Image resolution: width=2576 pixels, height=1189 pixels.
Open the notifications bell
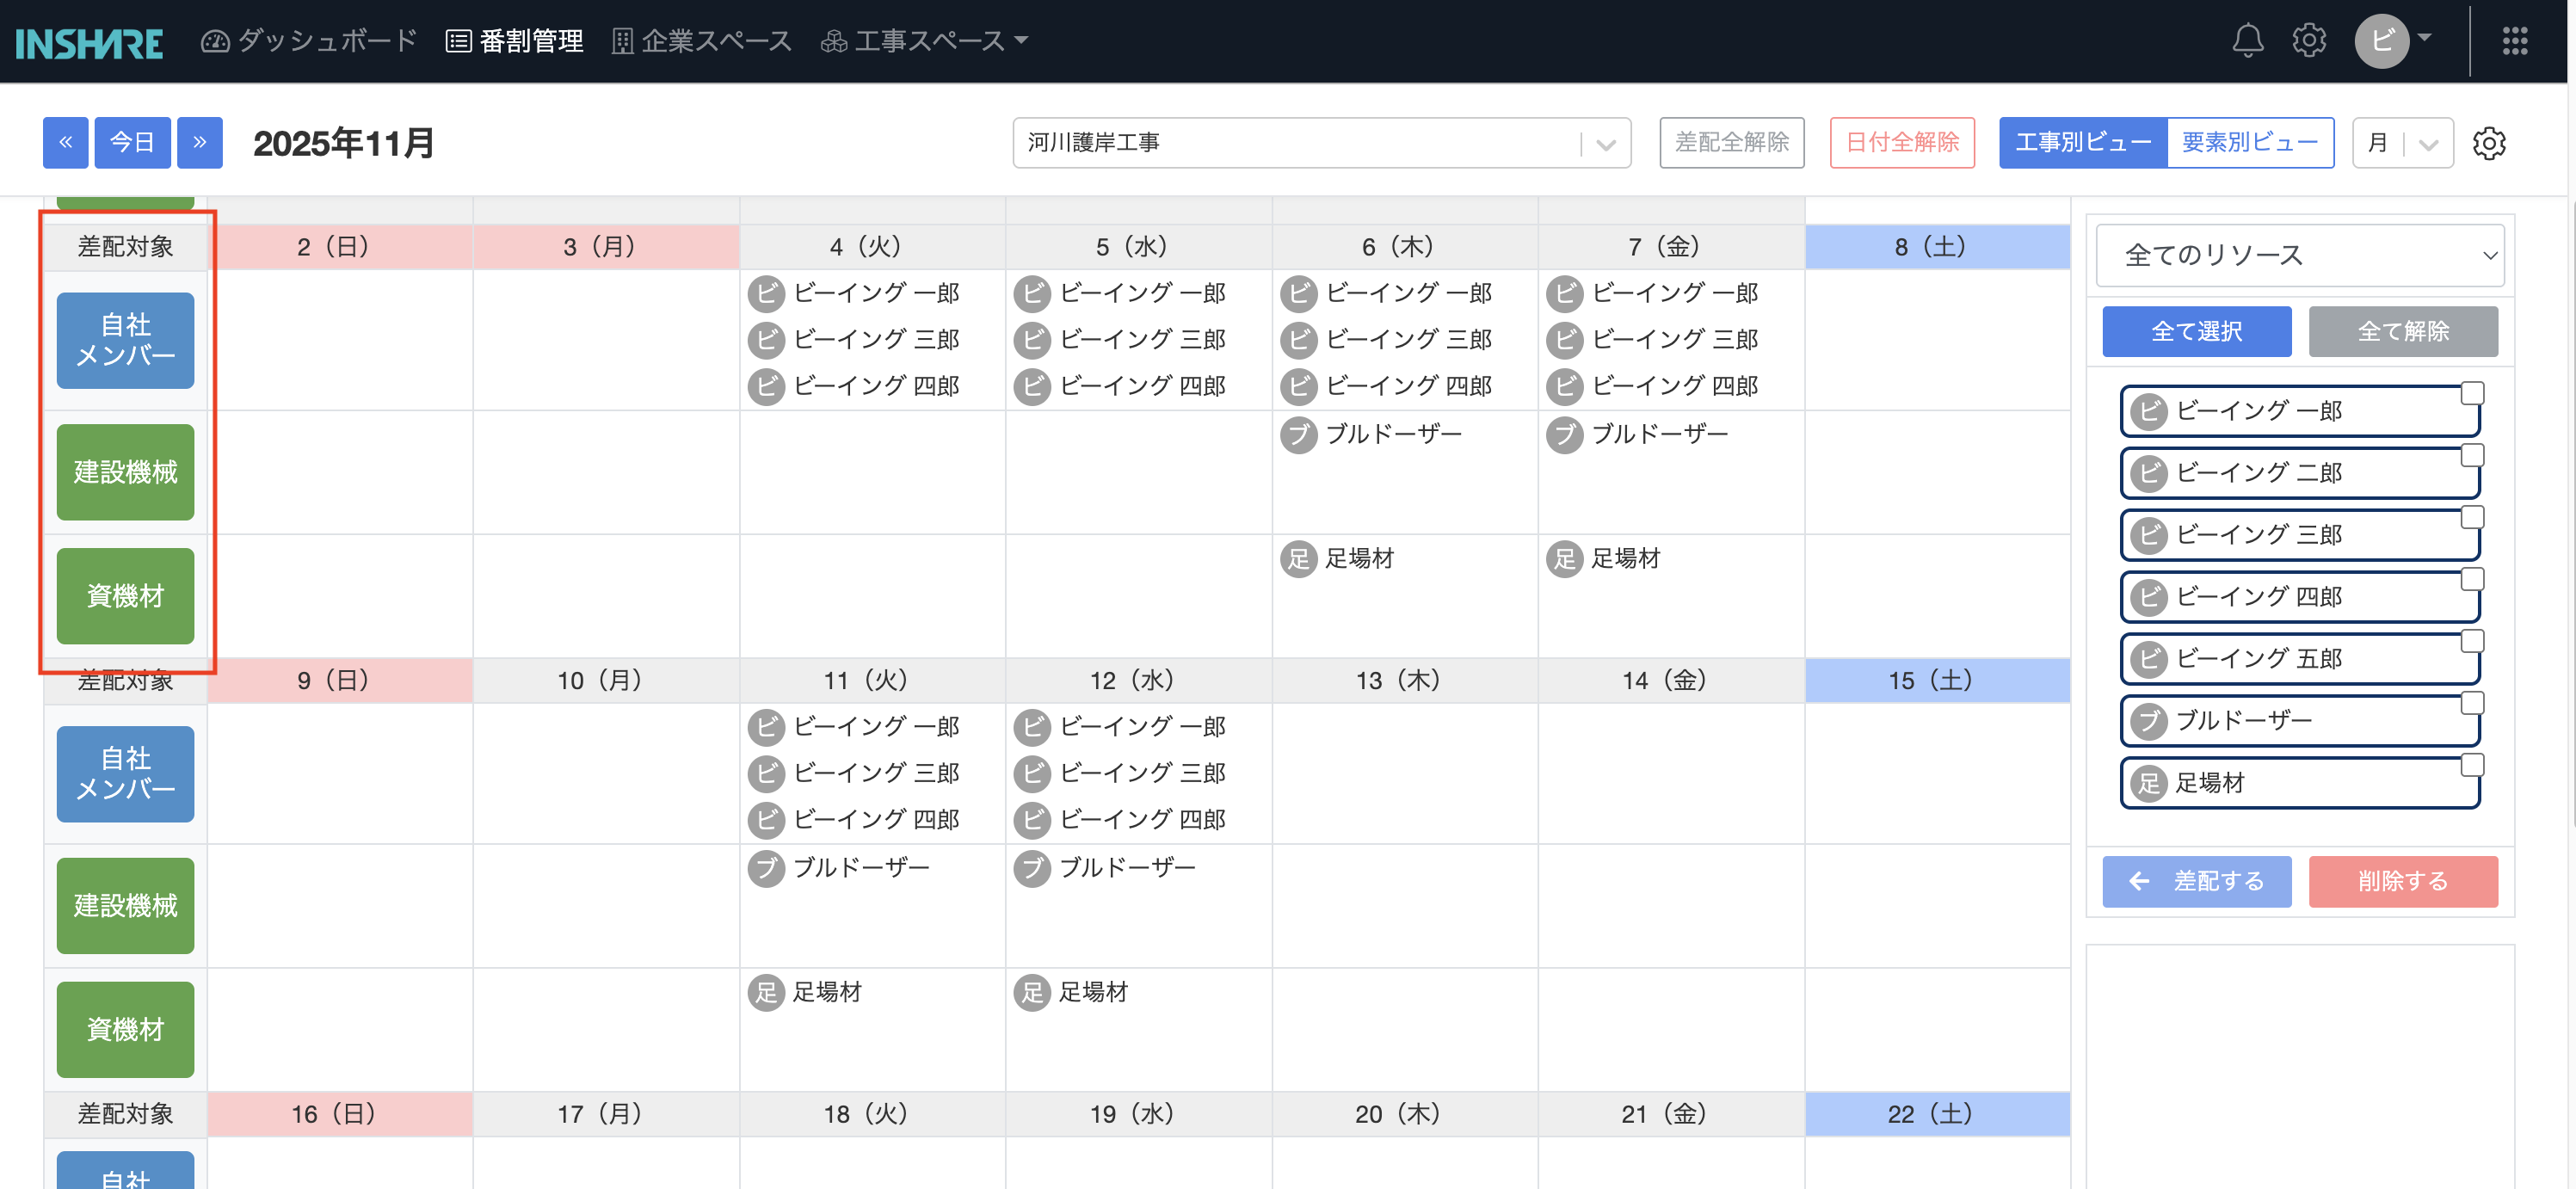pos(2247,41)
